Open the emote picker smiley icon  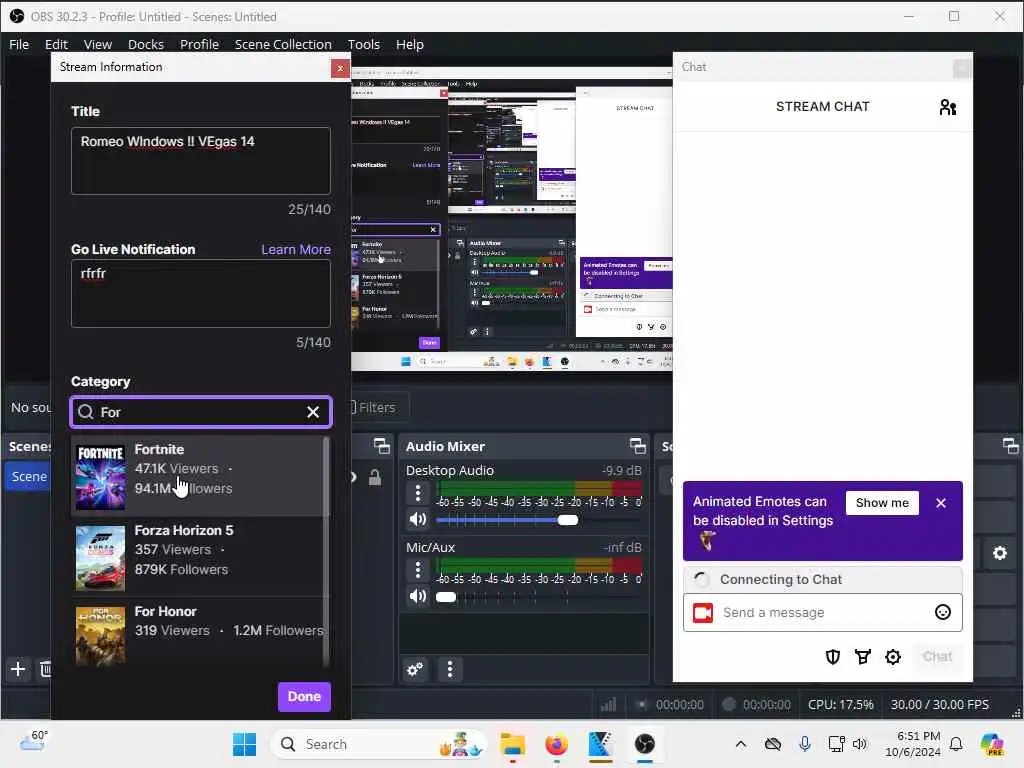coord(942,613)
